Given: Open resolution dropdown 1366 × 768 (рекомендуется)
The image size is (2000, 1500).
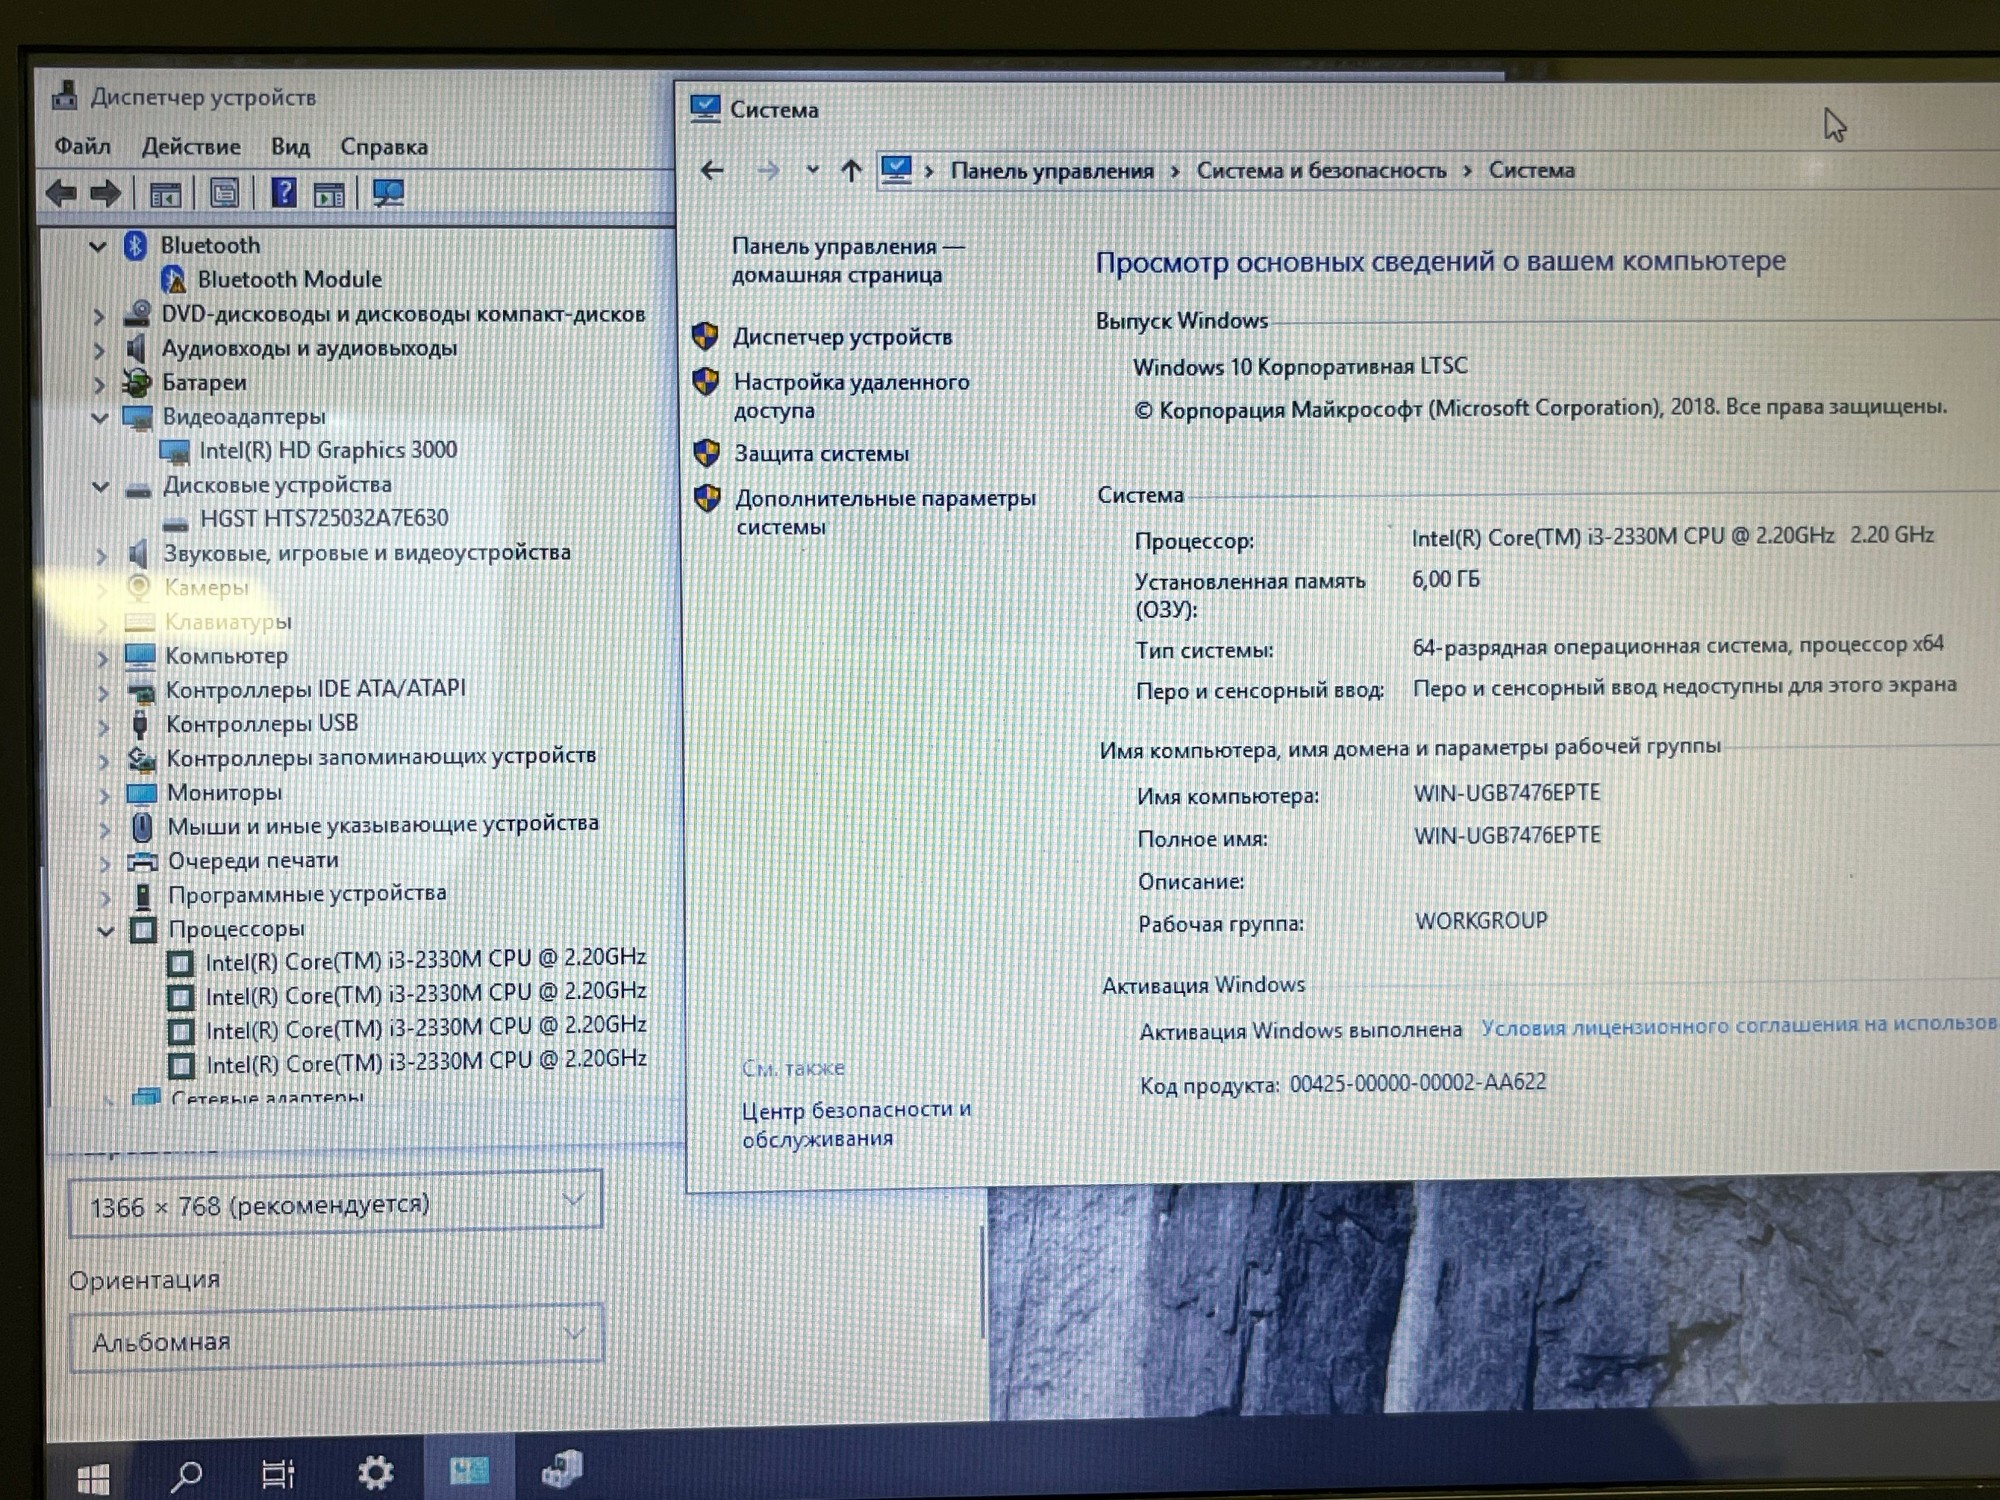Looking at the screenshot, I should click(x=336, y=1204).
